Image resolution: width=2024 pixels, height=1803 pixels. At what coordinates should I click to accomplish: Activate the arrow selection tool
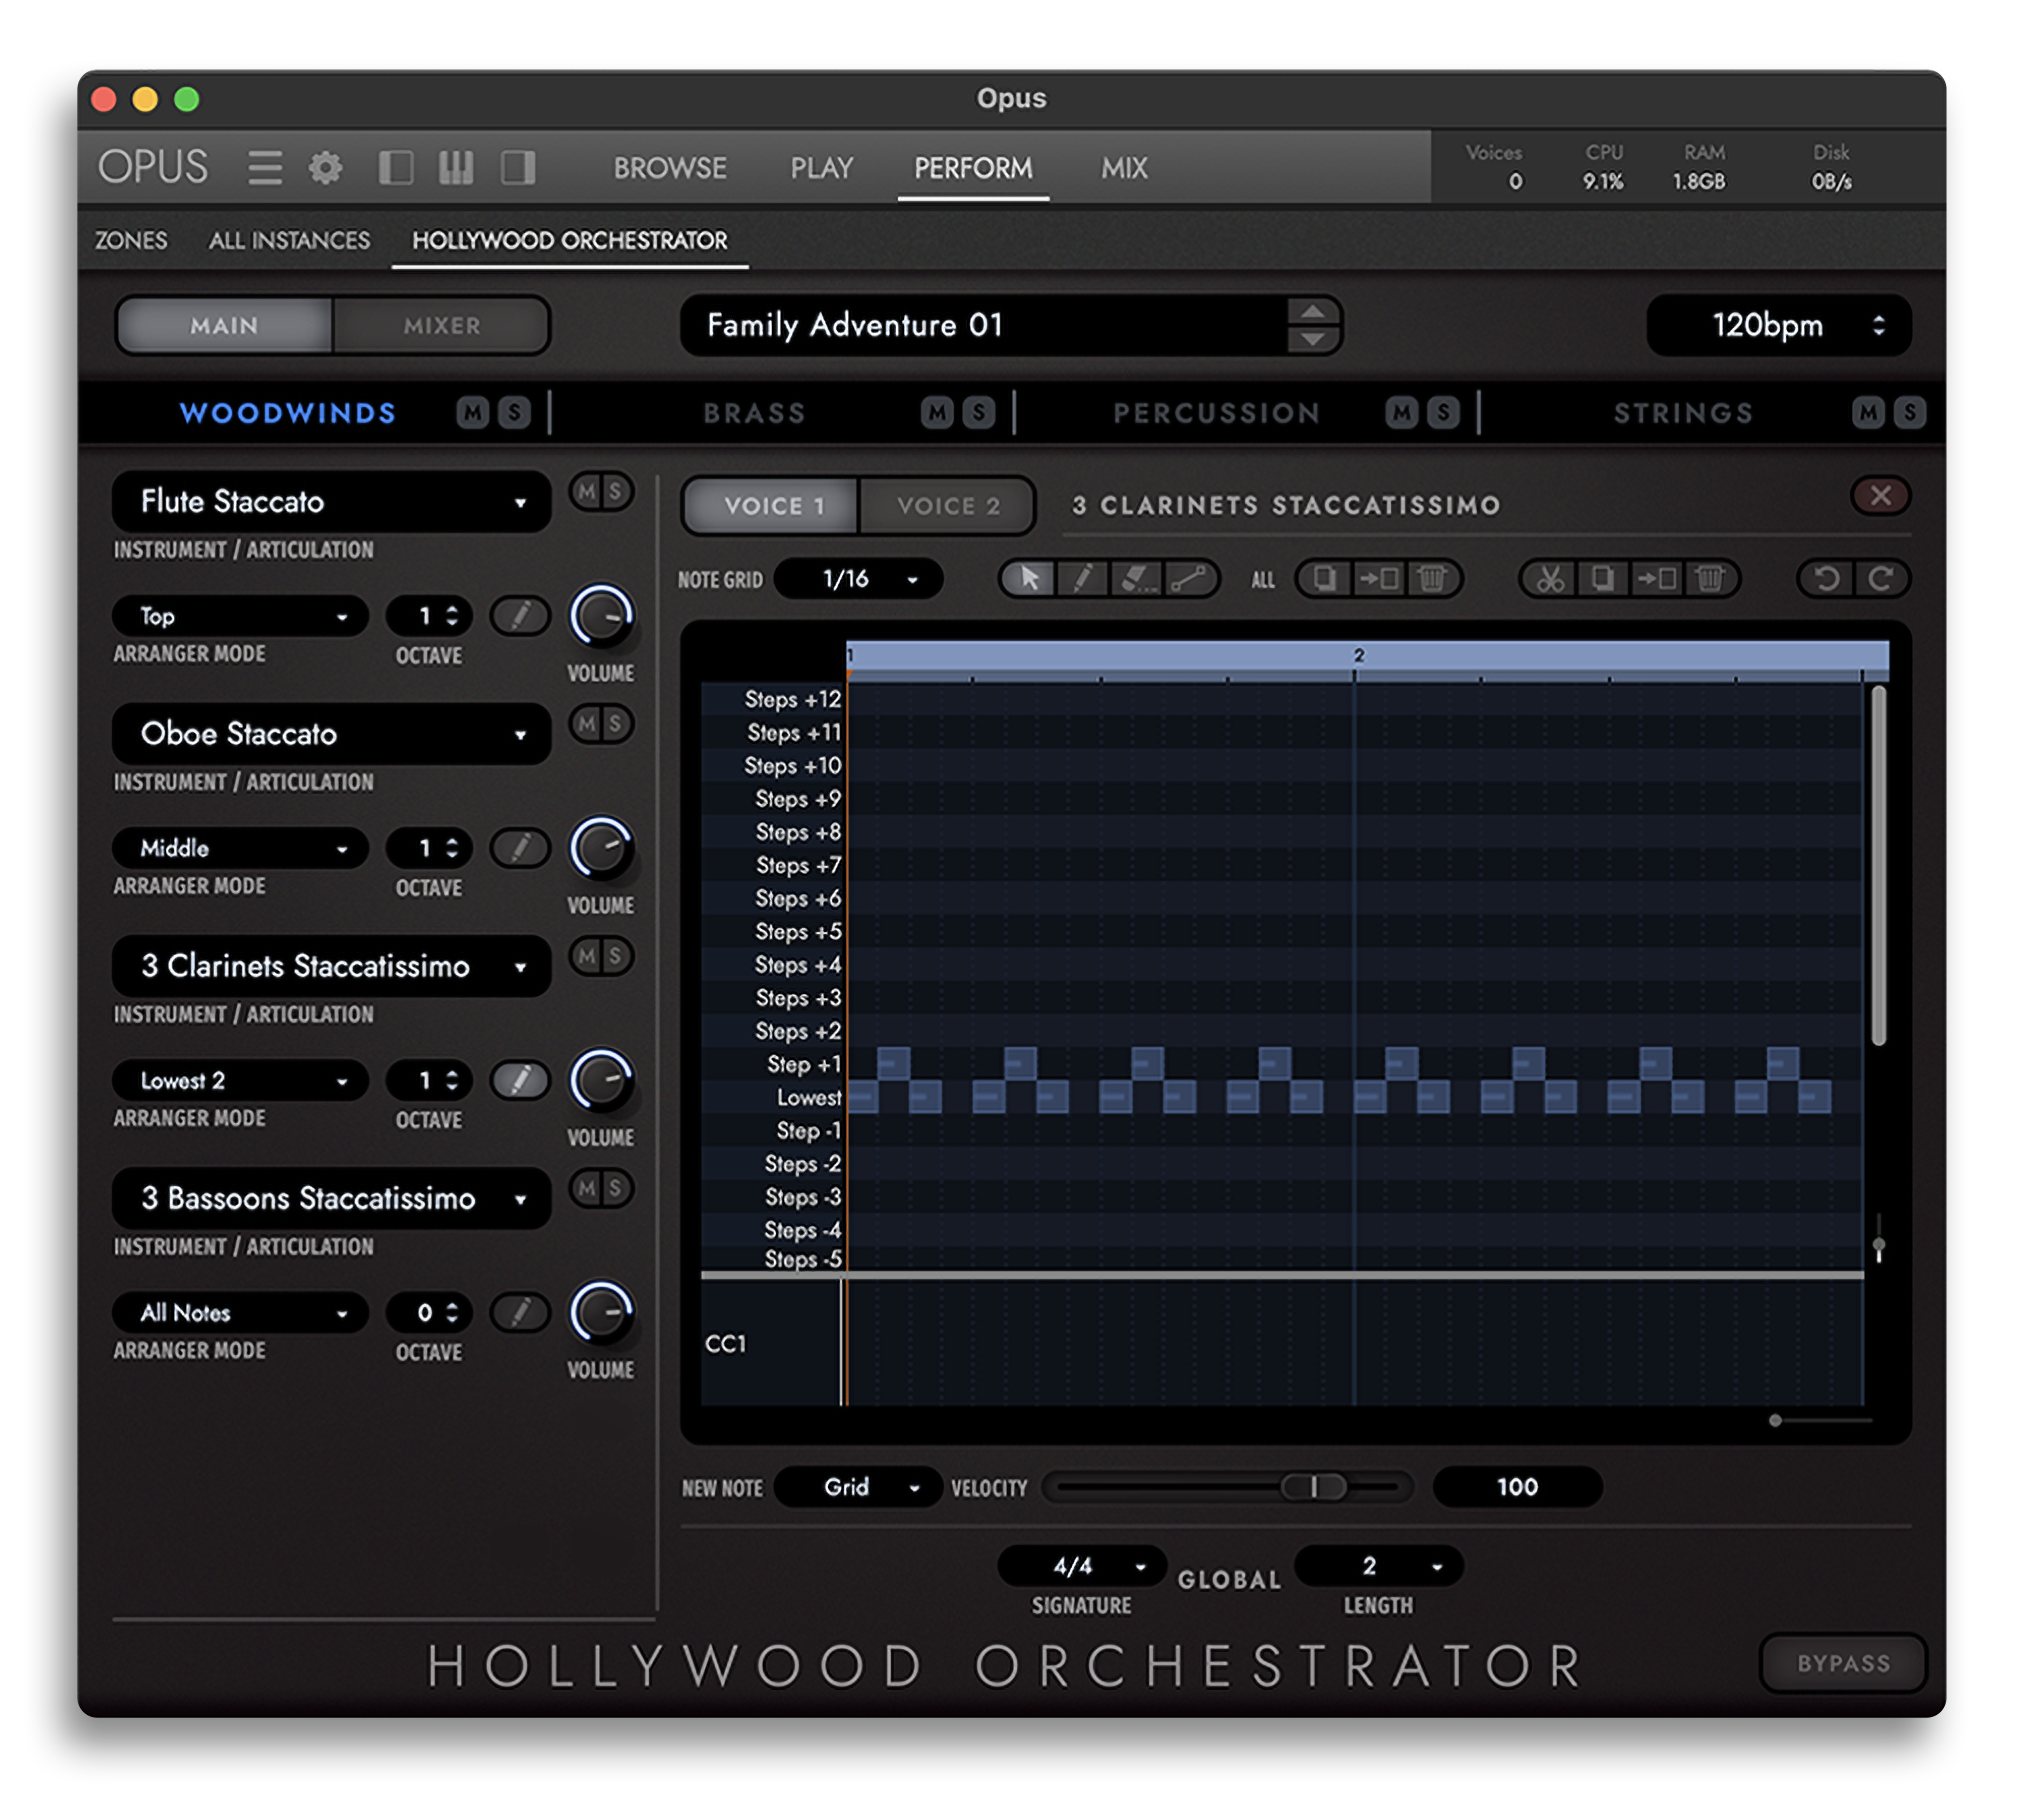tap(1028, 579)
